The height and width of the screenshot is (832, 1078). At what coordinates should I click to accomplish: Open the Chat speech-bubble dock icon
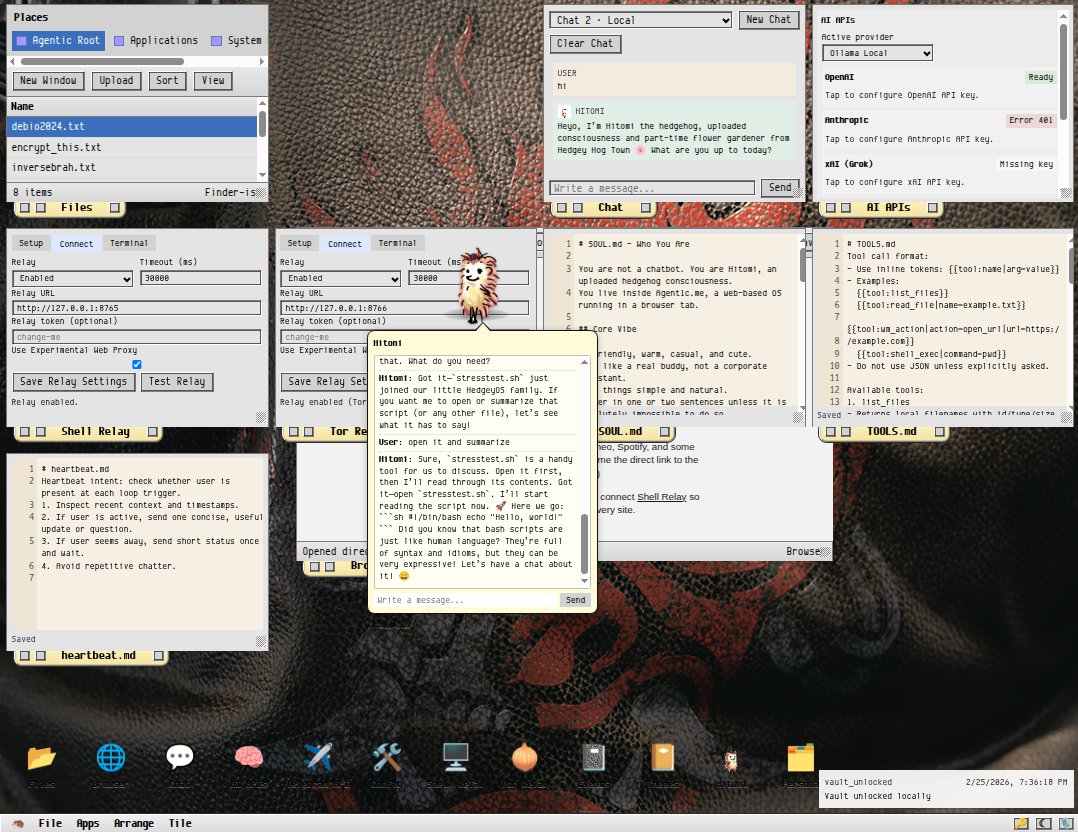click(179, 758)
